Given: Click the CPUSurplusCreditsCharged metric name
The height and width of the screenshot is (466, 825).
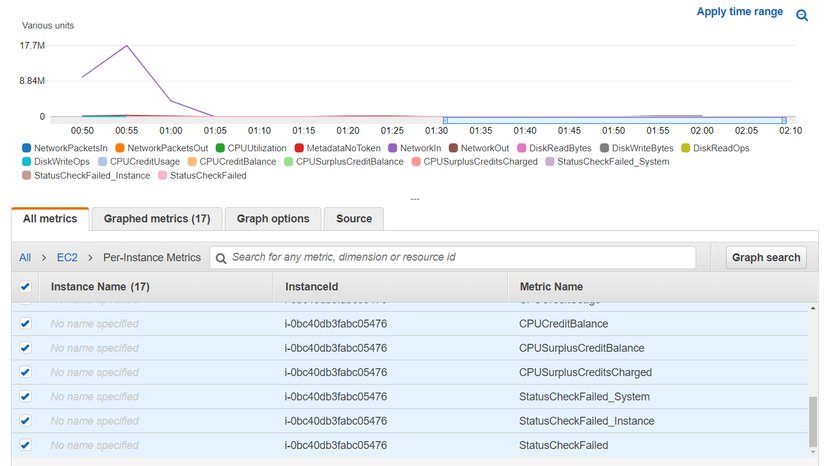Looking at the screenshot, I should 585,372.
